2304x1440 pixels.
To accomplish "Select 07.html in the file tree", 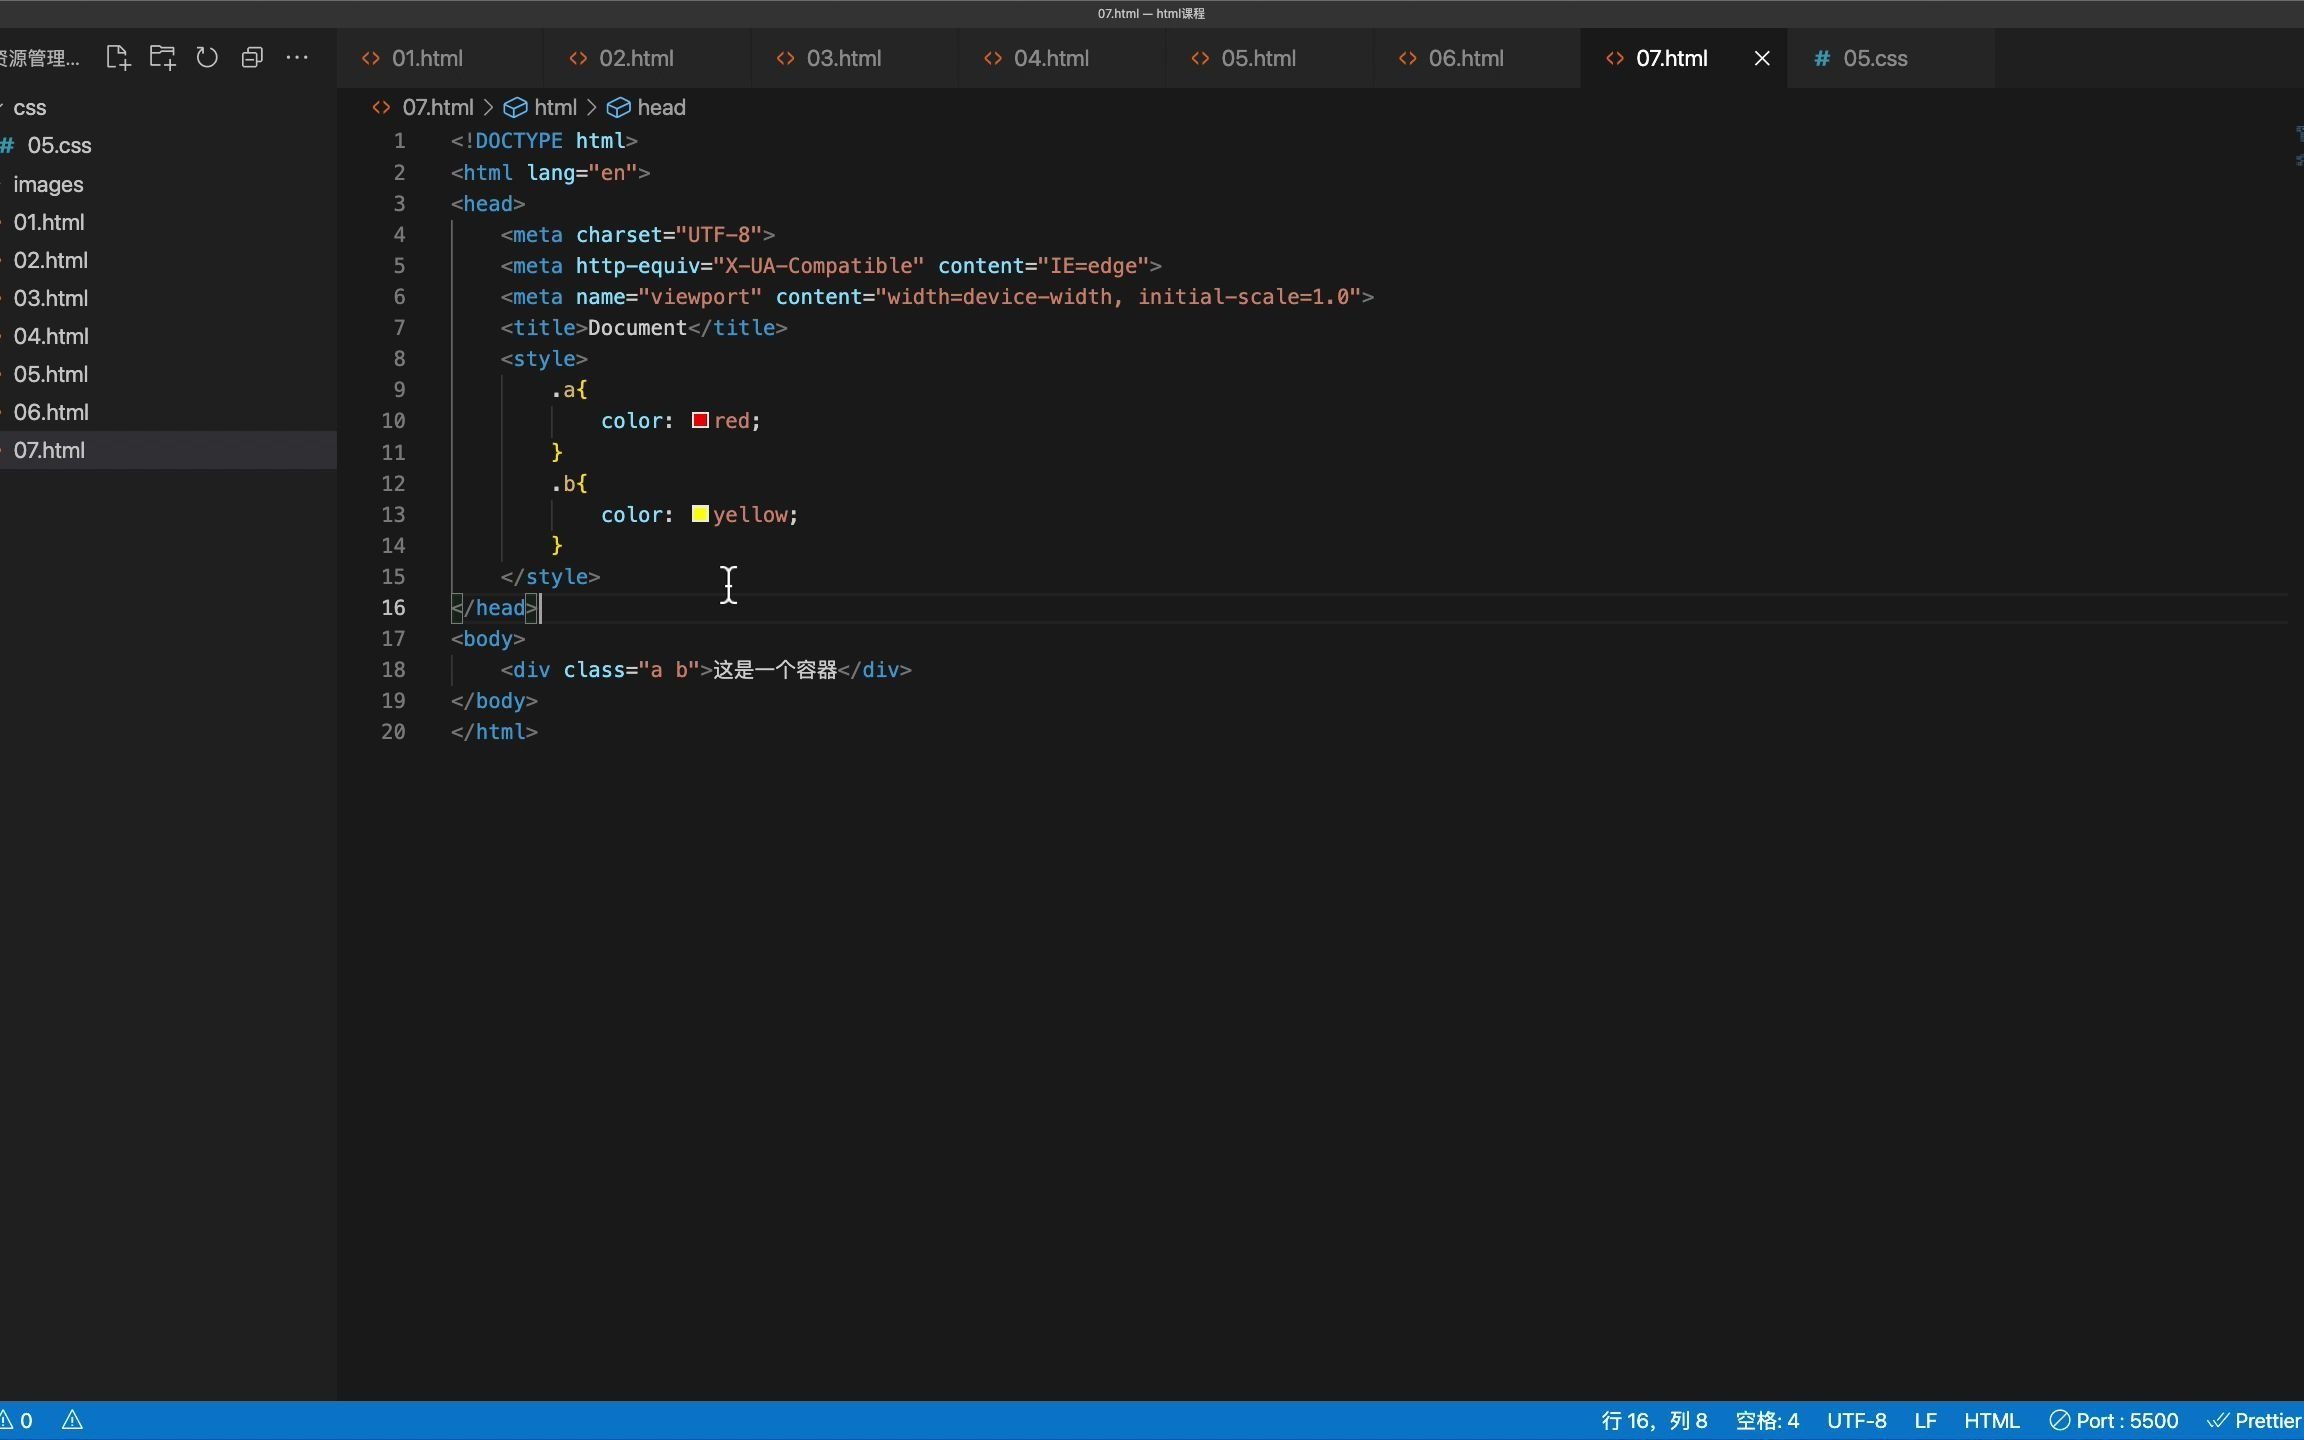I will coord(168,450).
